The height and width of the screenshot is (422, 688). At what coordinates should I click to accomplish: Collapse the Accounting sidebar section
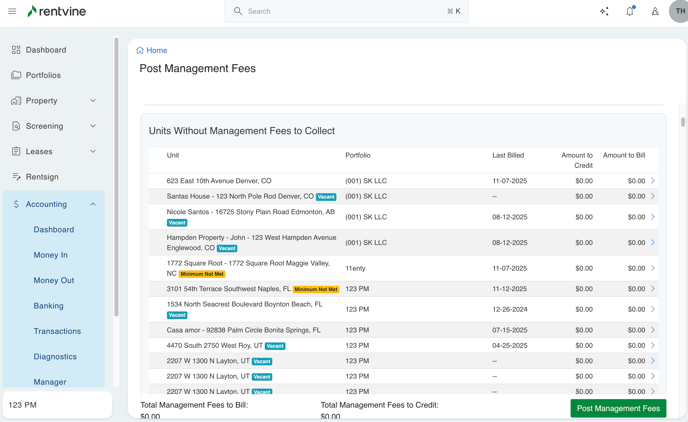click(93, 204)
